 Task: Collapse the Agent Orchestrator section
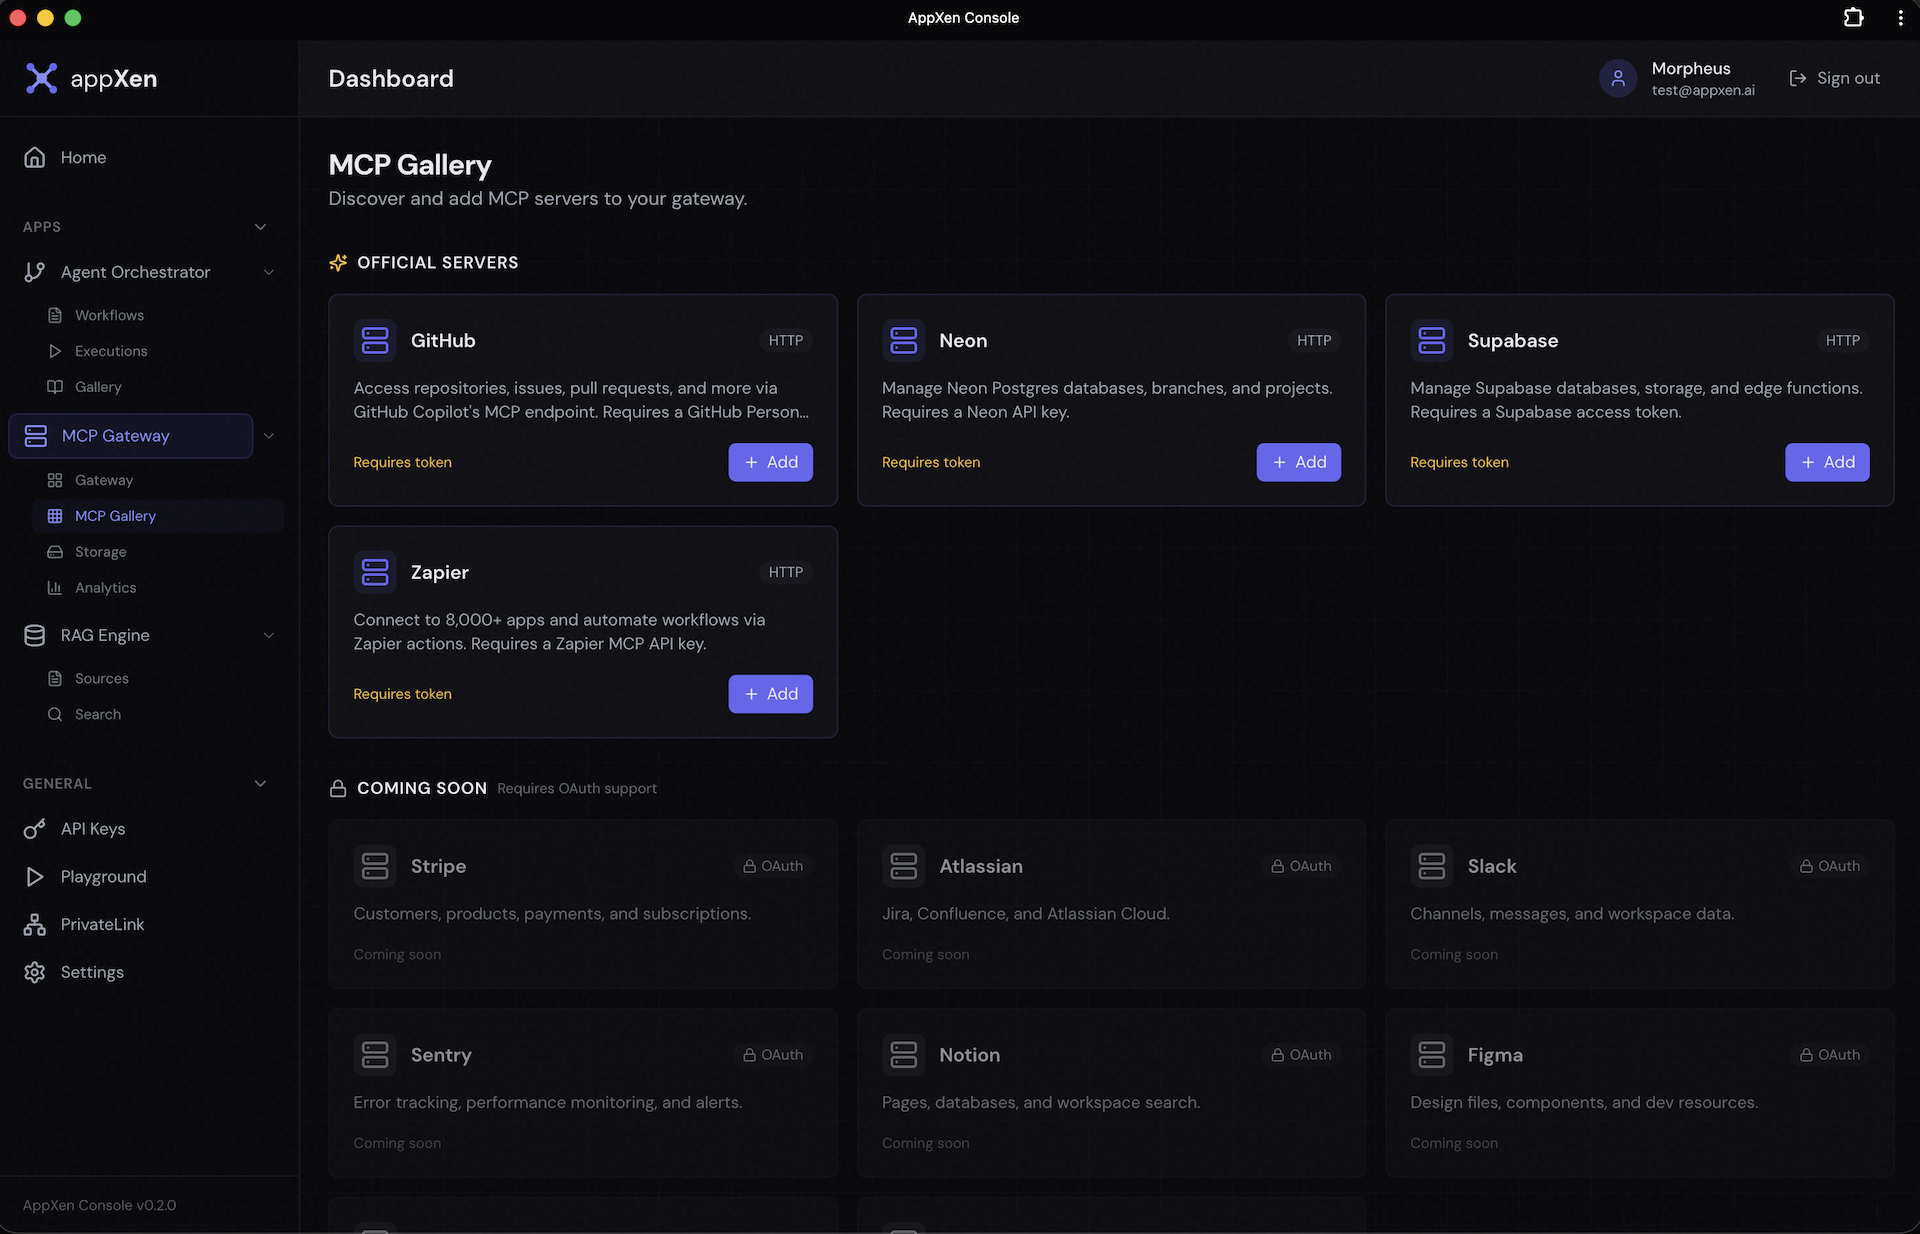click(268, 271)
